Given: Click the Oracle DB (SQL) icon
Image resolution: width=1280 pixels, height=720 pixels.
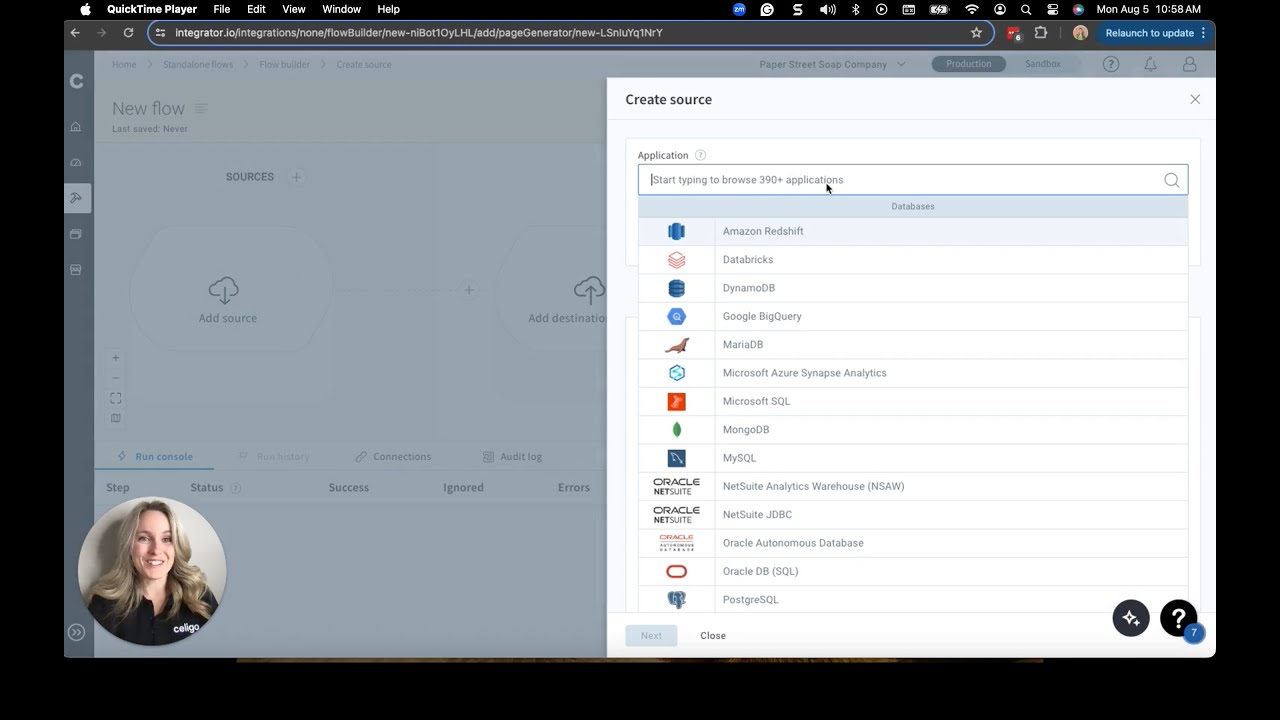Looking at the screenshot, I should [x=676, y=571].
